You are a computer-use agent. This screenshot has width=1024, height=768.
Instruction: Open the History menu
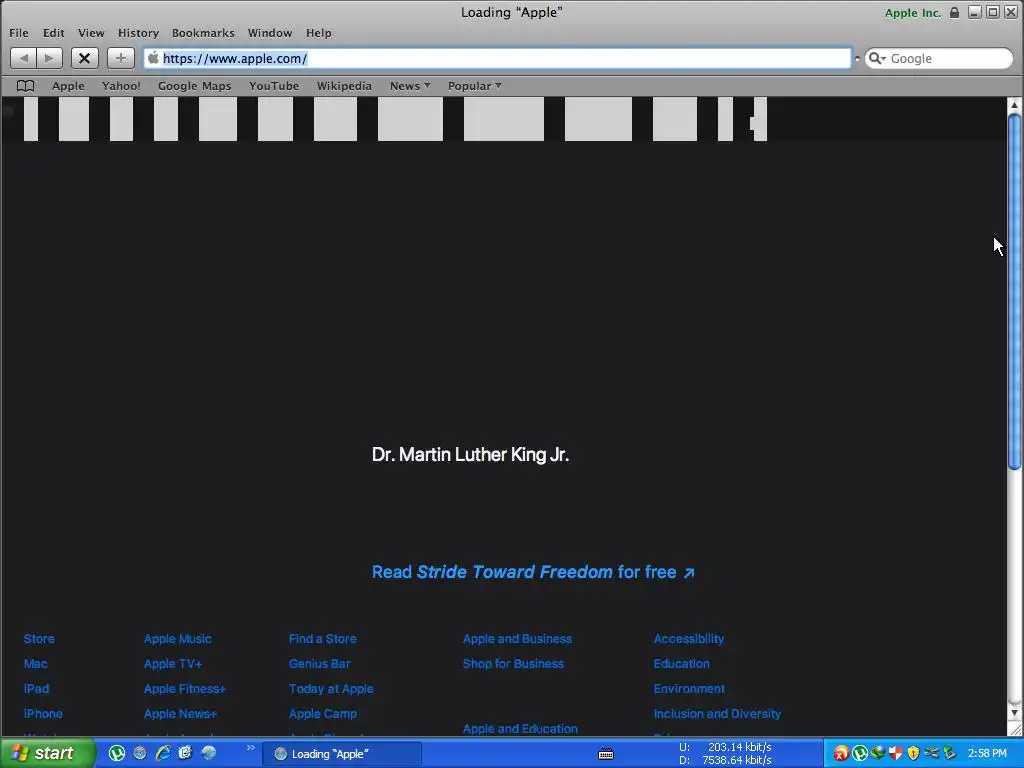tap(138, 33)
